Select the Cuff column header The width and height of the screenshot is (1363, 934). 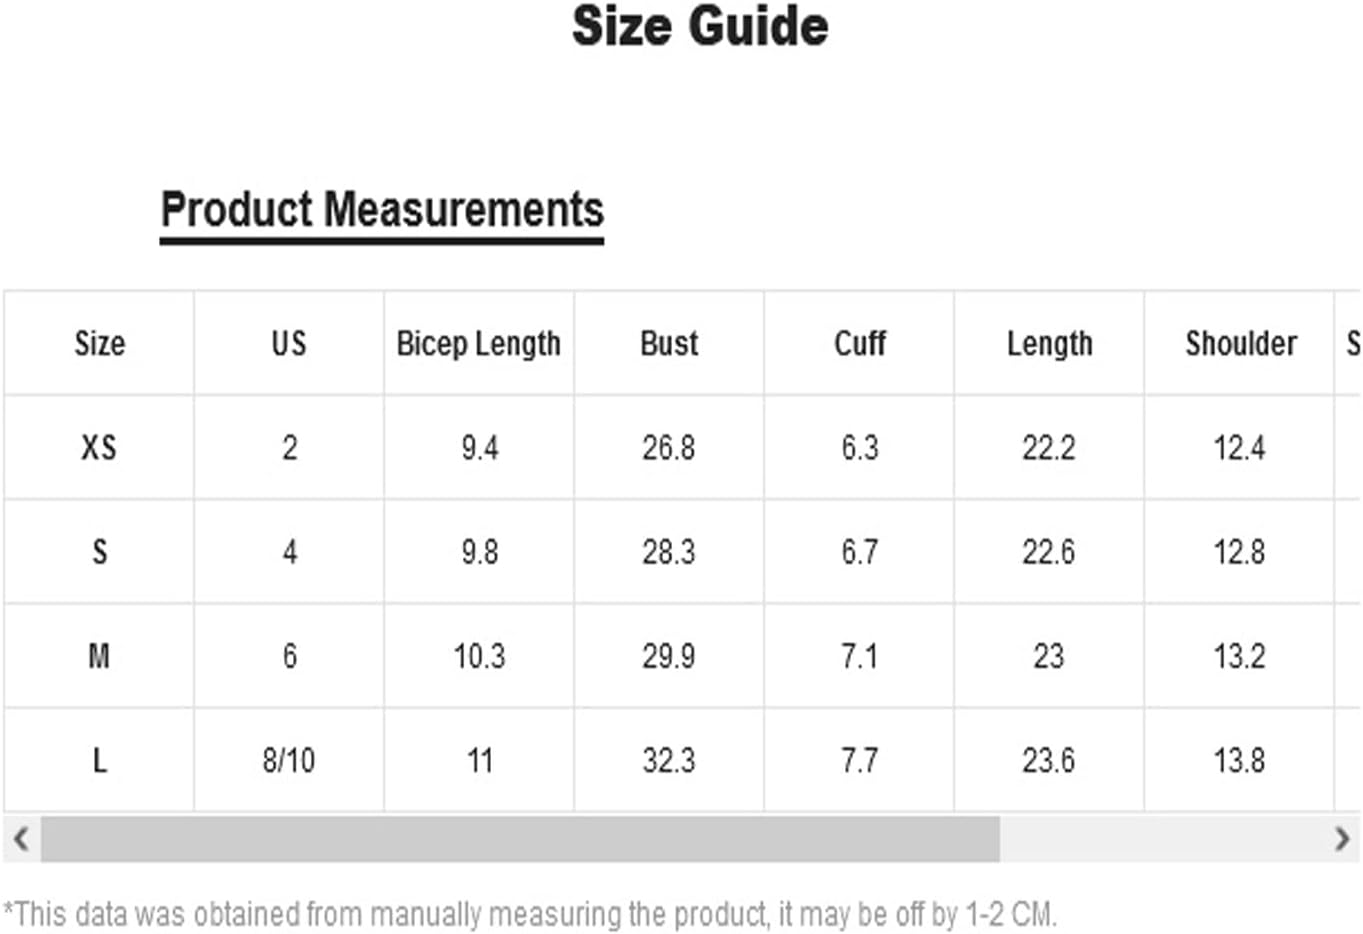pos(860,344)
